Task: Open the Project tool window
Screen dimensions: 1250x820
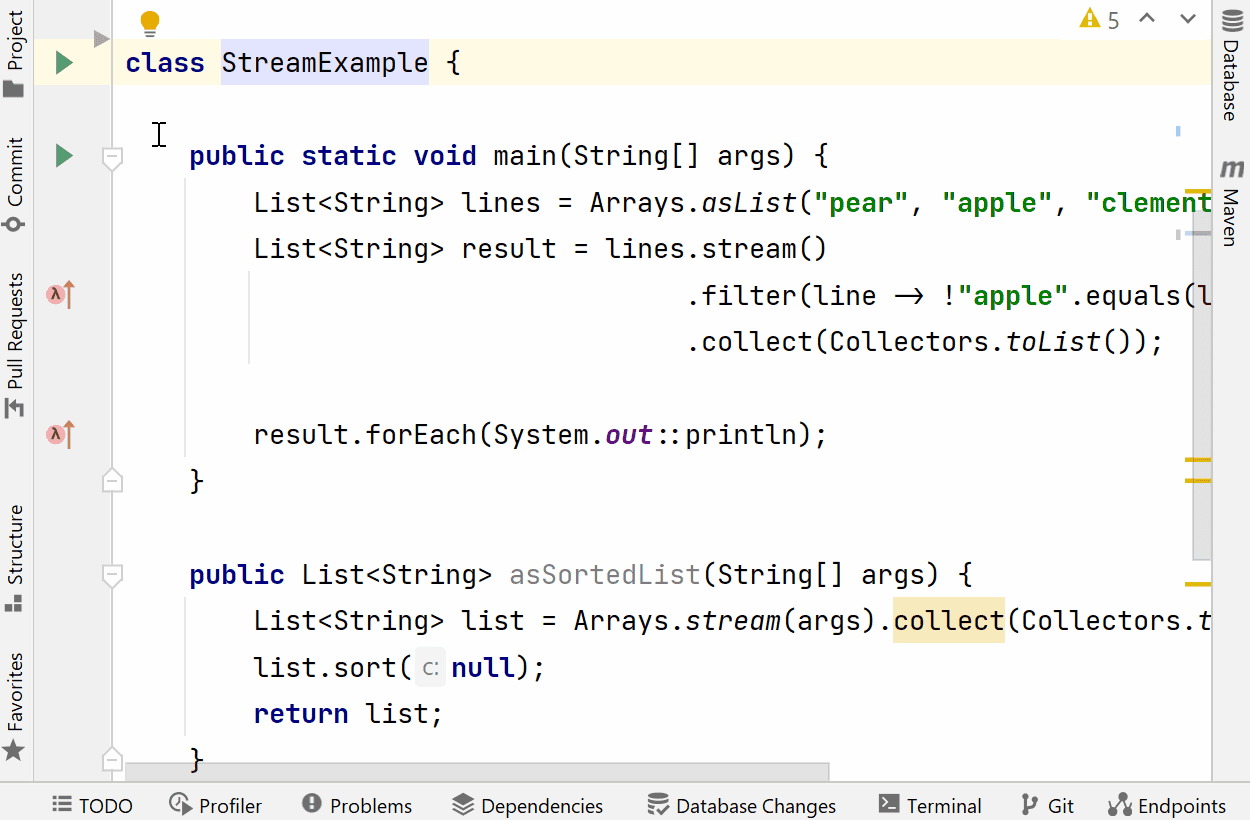Action: pos(14,54)
